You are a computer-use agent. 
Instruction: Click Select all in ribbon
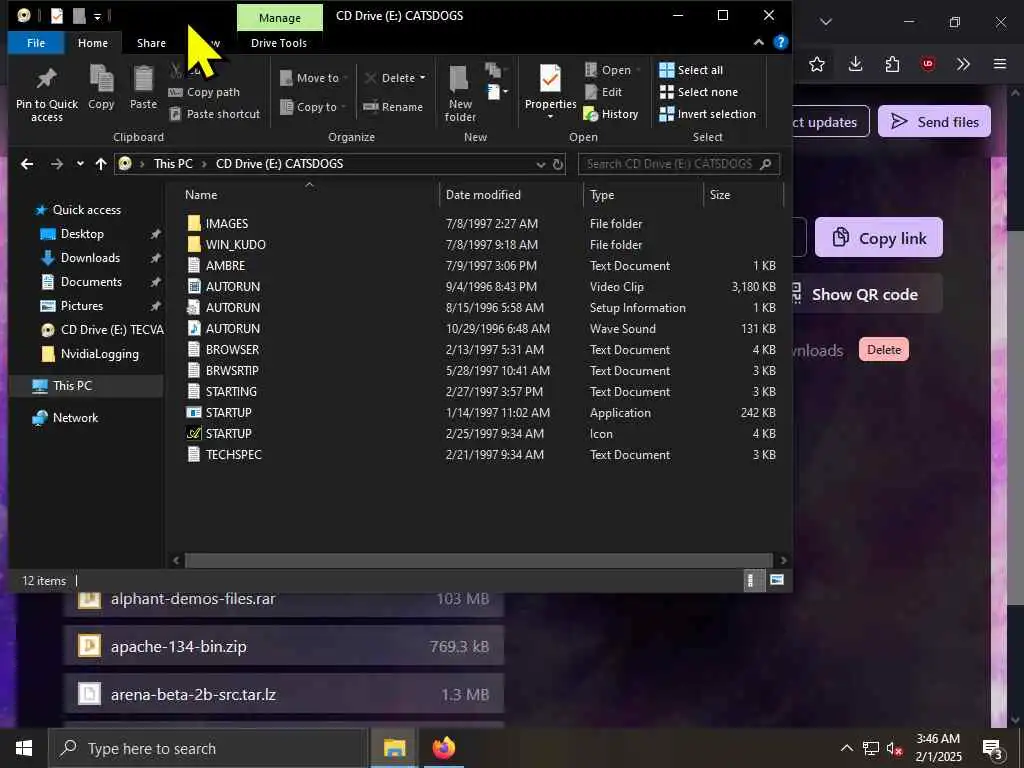pyautogui.click(x=691, y=70)
